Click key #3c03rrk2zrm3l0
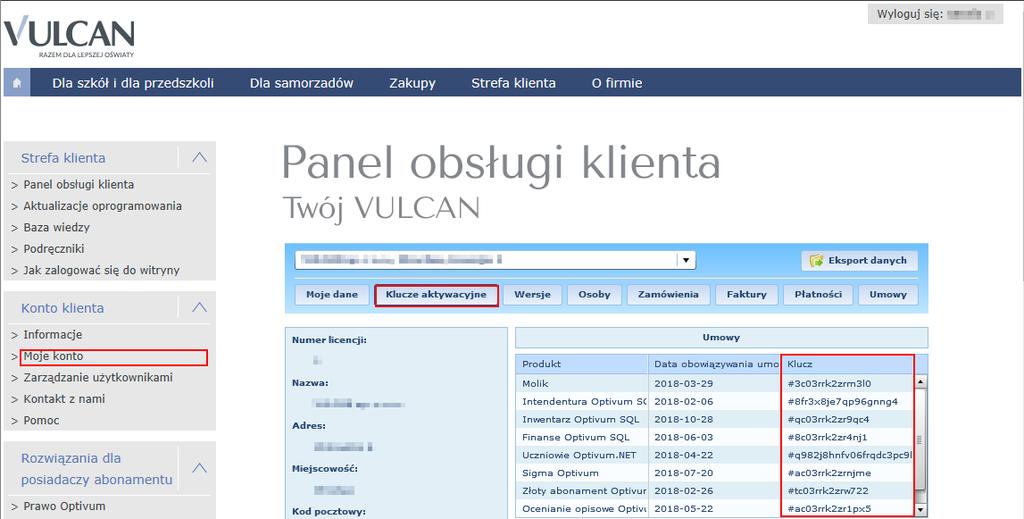Image resolution: width=1024 pixels, height=519 pixels. click(x=829, y=383)
